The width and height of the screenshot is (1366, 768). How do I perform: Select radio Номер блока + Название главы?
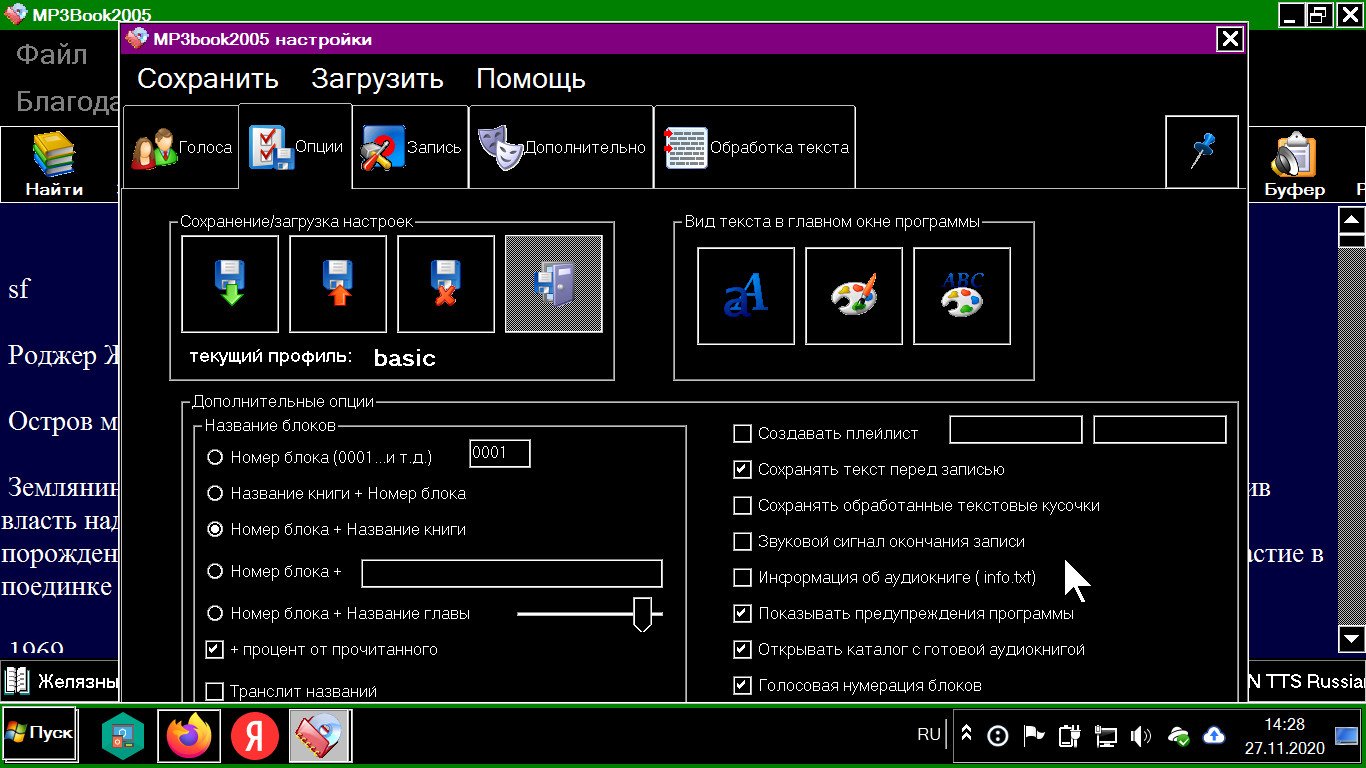click(214, 613)
